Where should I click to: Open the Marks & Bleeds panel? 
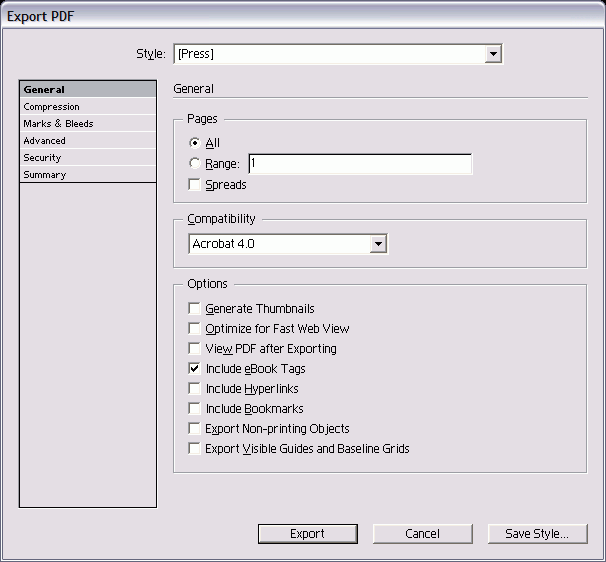pos(88,124)
